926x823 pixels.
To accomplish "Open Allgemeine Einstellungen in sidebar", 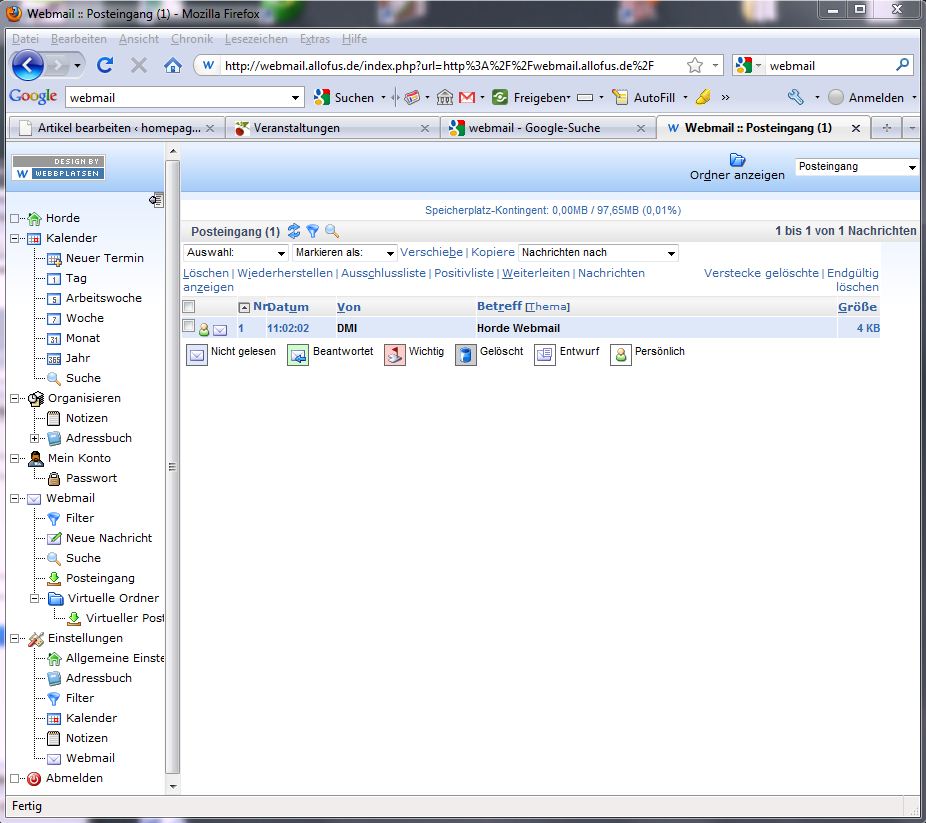I will click(115, 658).
